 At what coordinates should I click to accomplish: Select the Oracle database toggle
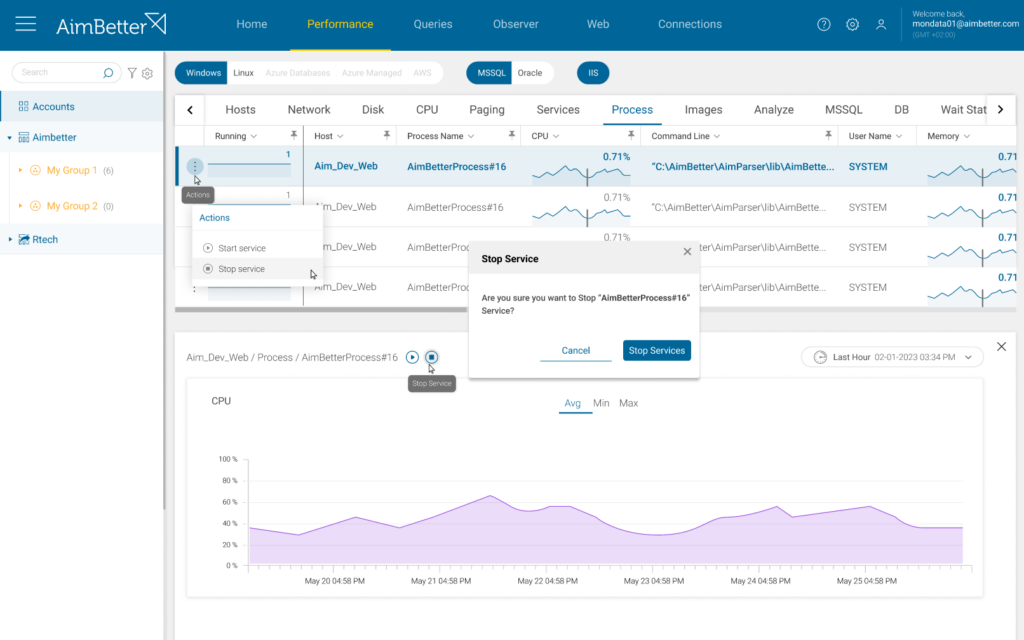530,72
